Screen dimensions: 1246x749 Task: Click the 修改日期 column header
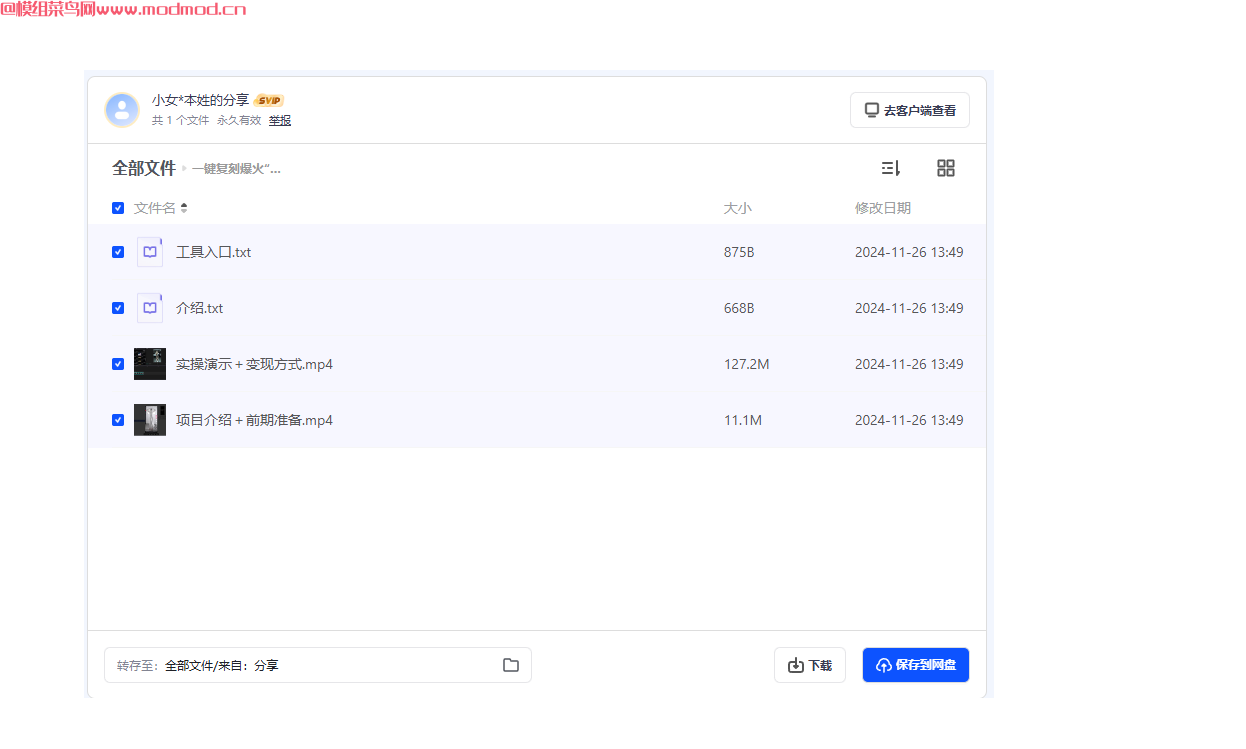(883, 208)
